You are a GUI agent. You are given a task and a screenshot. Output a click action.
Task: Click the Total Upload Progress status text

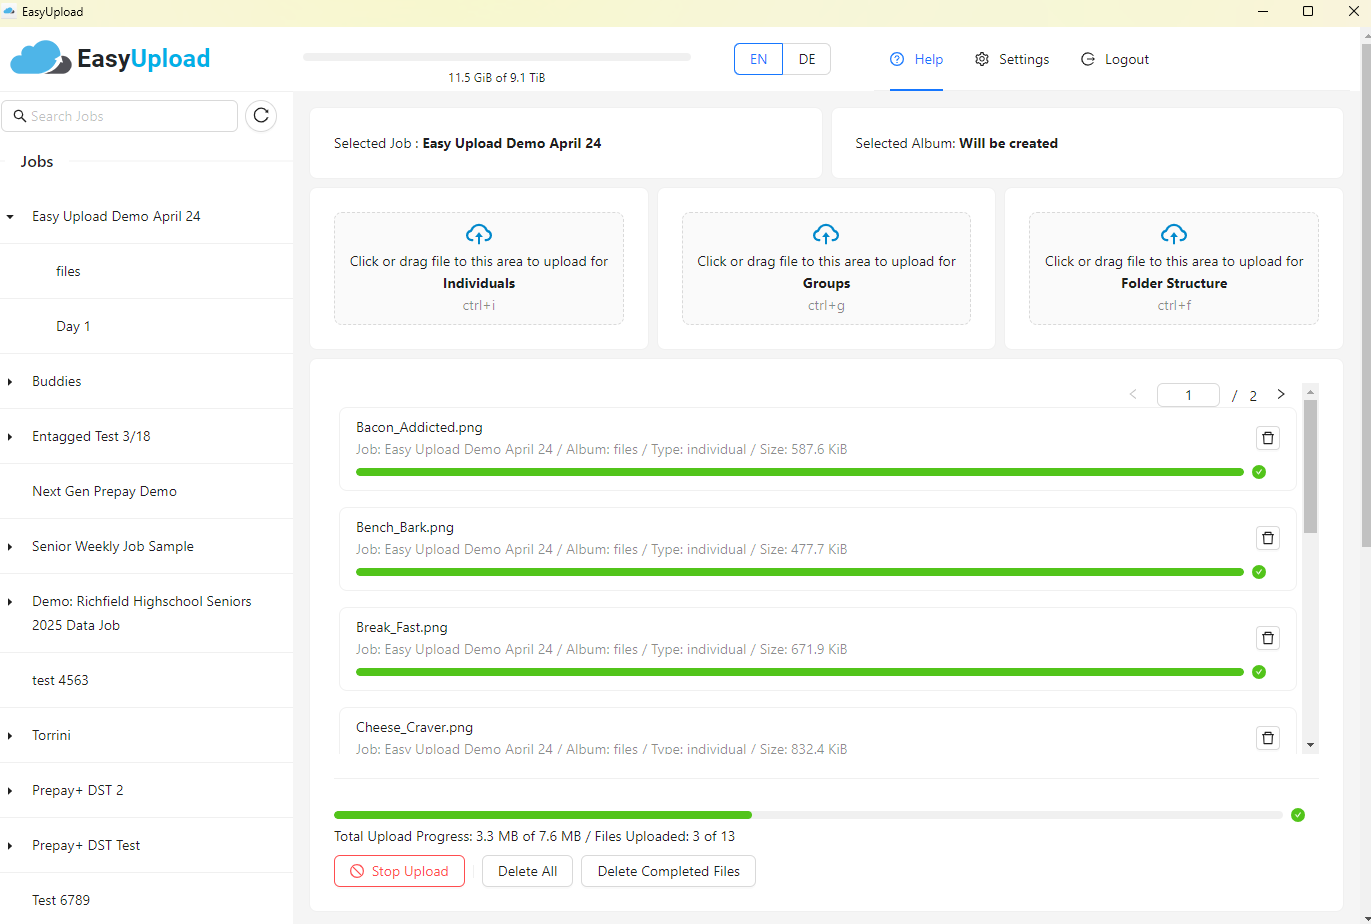(x=534, y=836)
